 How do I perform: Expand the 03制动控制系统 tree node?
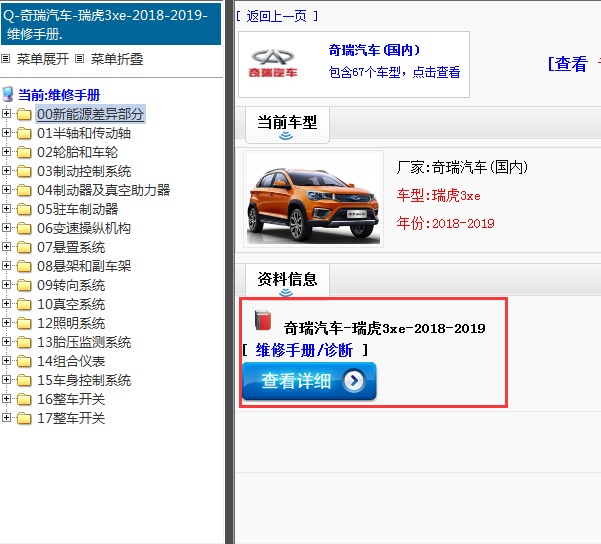(x=7, y=172)
